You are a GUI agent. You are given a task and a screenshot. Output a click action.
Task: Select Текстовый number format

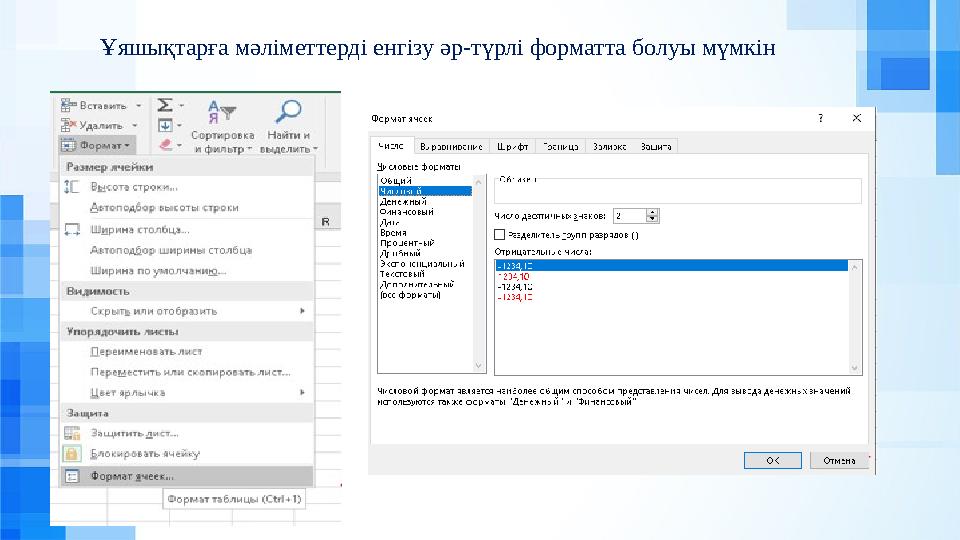[425, 274]
